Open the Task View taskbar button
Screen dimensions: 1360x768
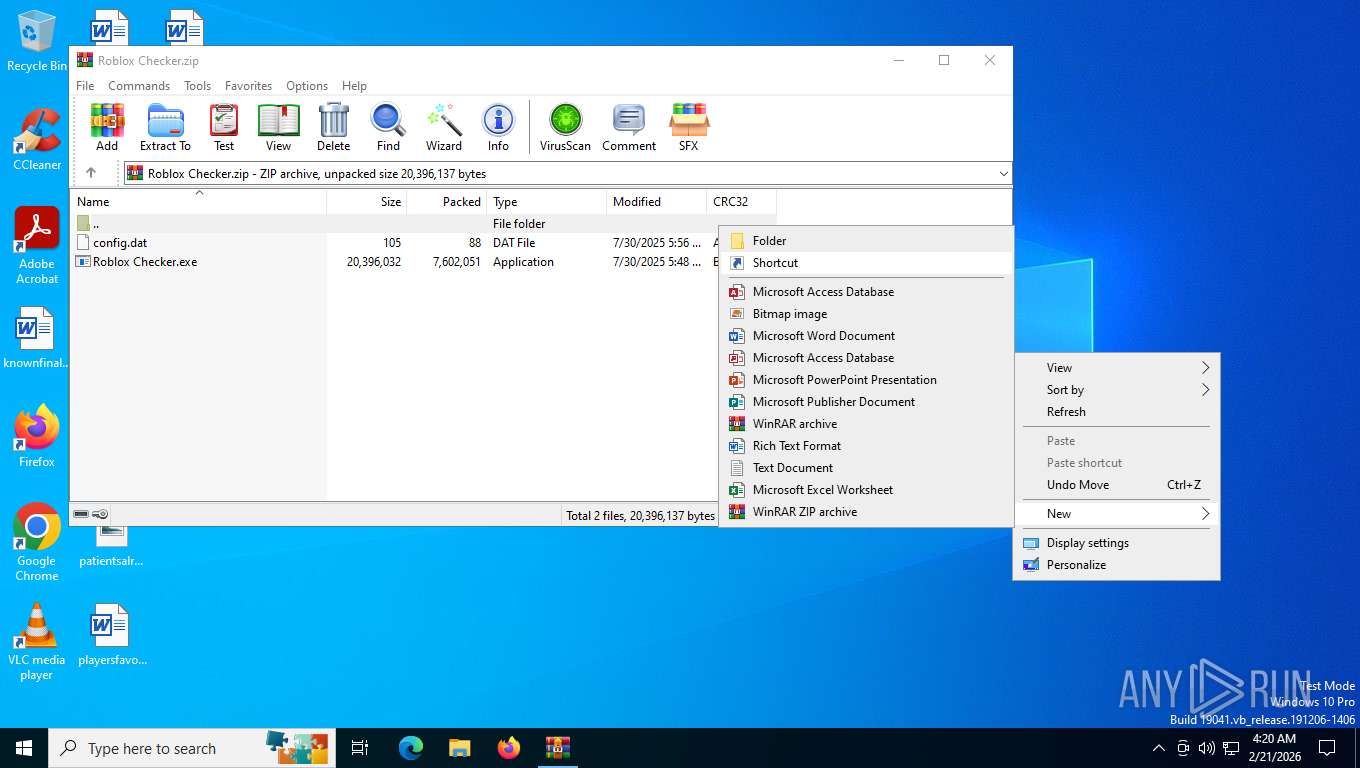[360, 748]
